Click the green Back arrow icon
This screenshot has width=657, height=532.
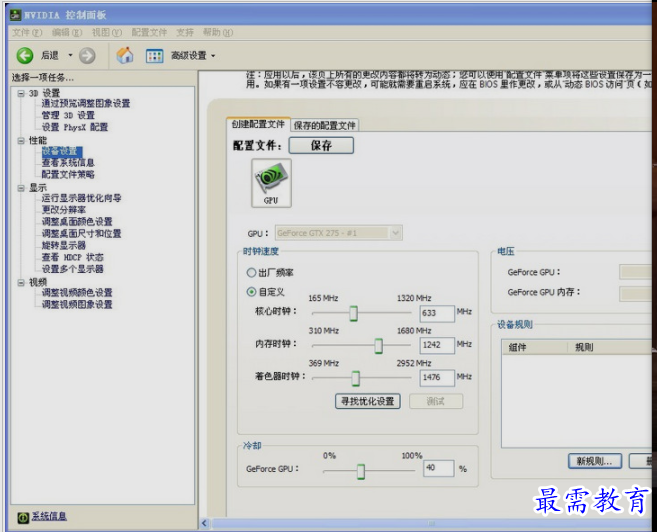tap(25, 55)
